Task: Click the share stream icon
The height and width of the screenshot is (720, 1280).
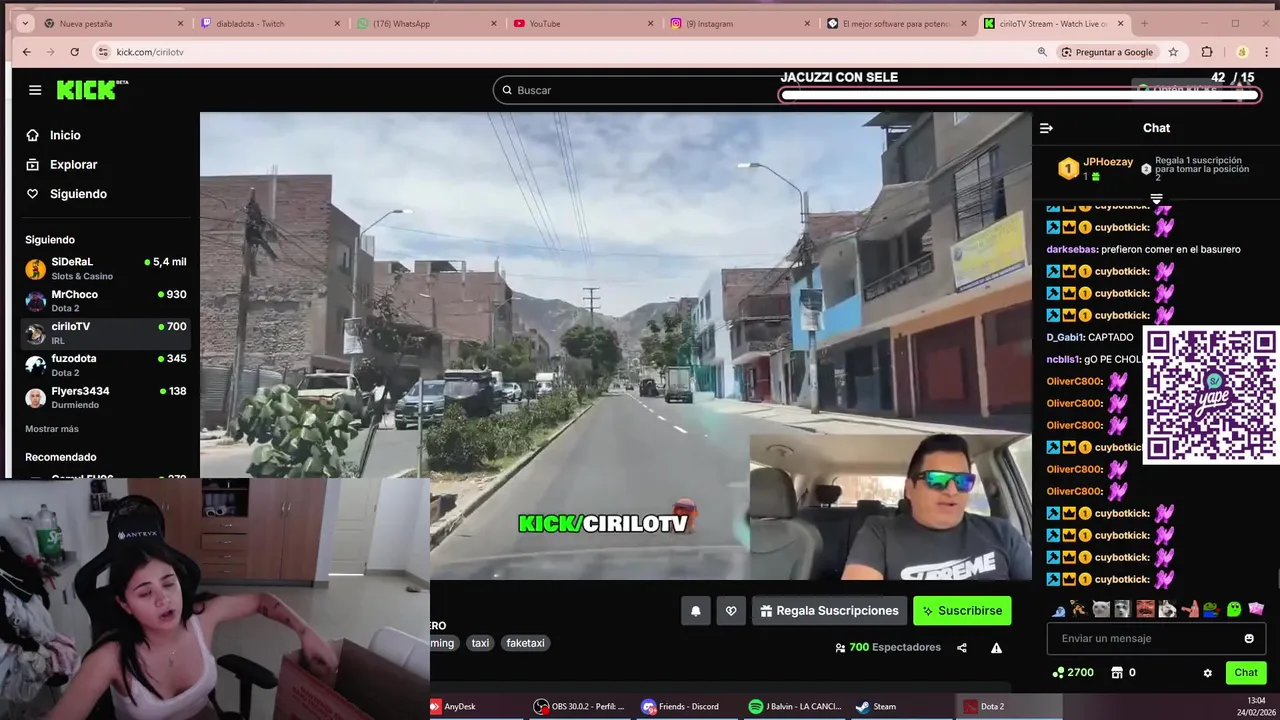Action: pyautogui.click(x=962, y=648)
